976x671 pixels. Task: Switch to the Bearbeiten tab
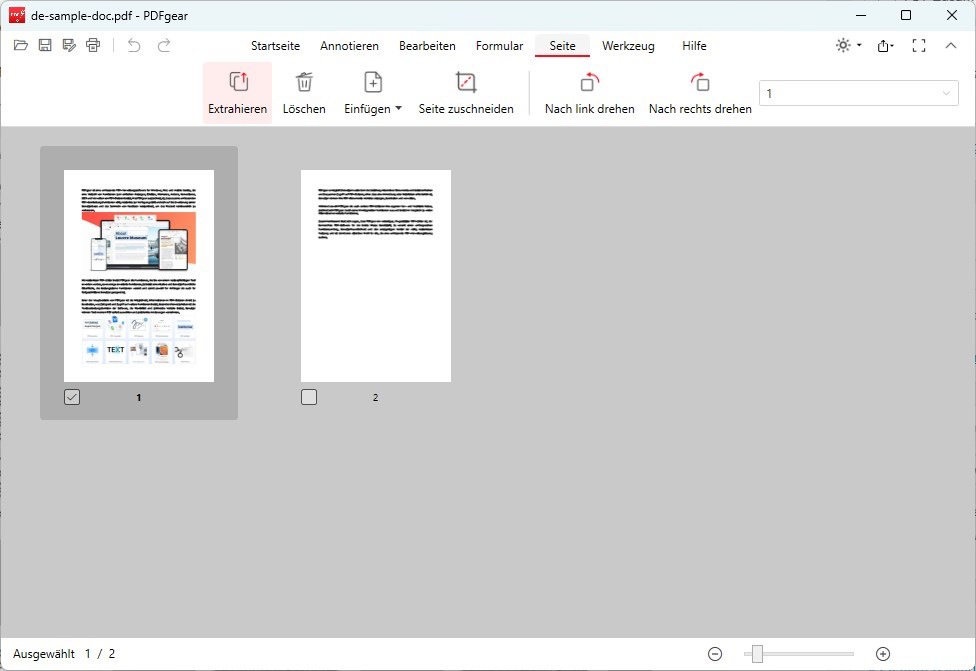pos(427,45)
